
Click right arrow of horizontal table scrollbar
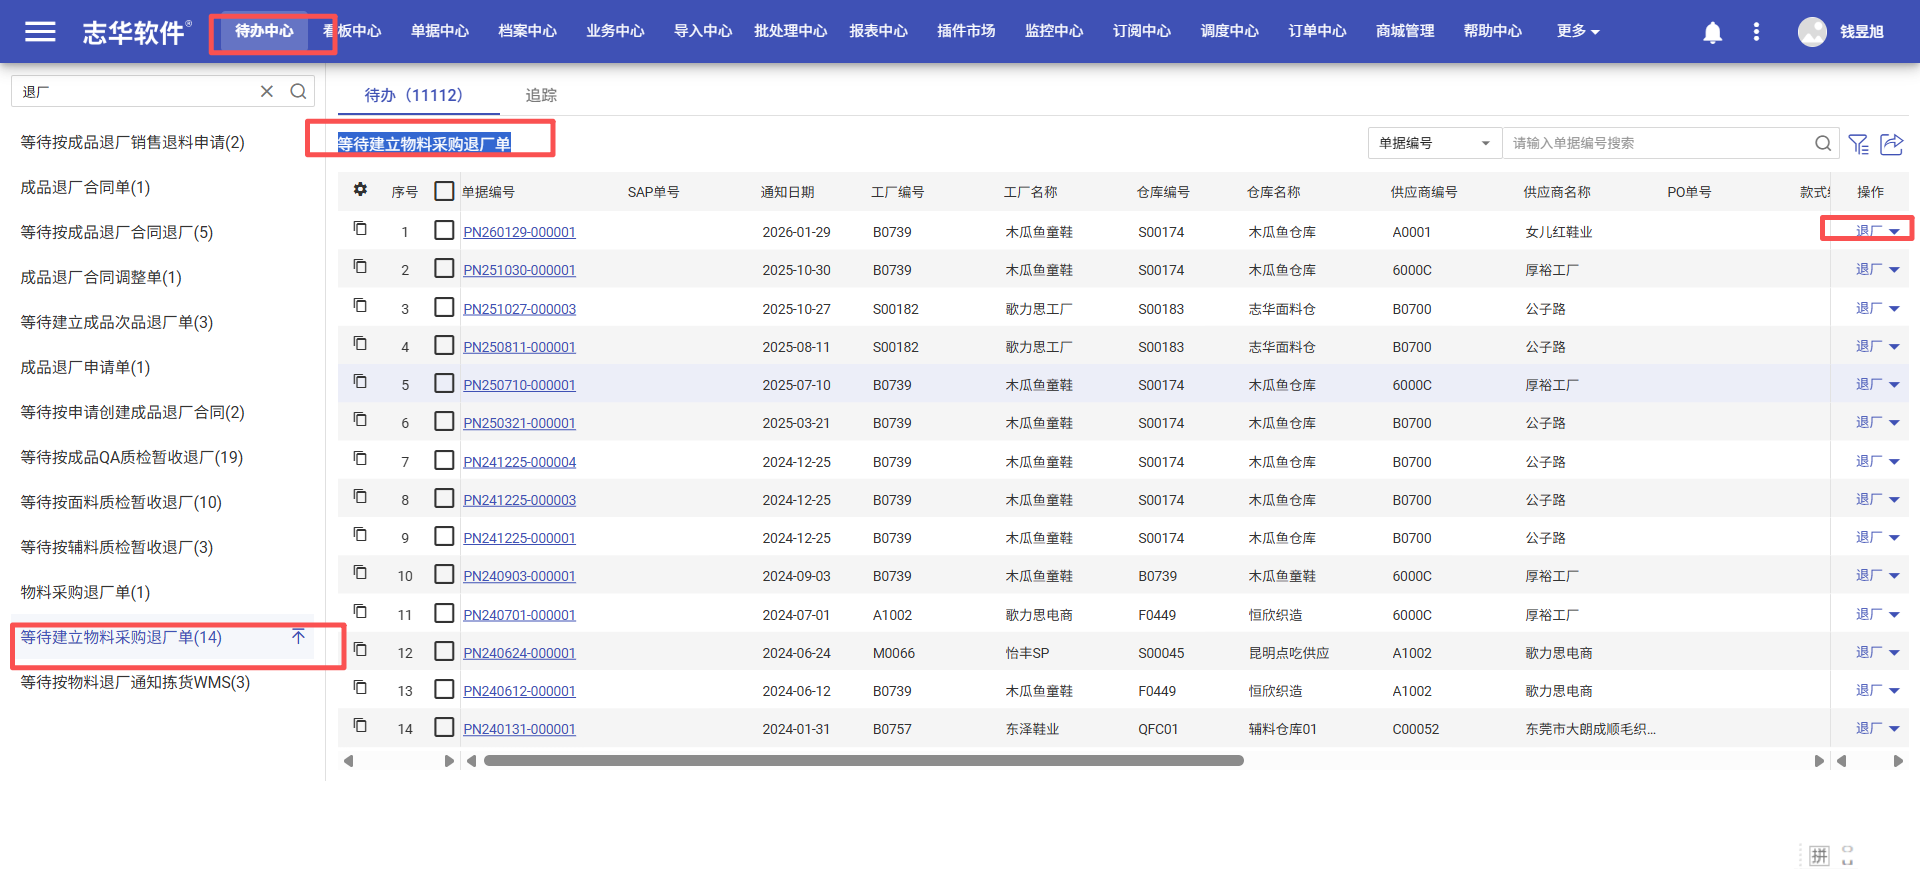click(1819, 761)
